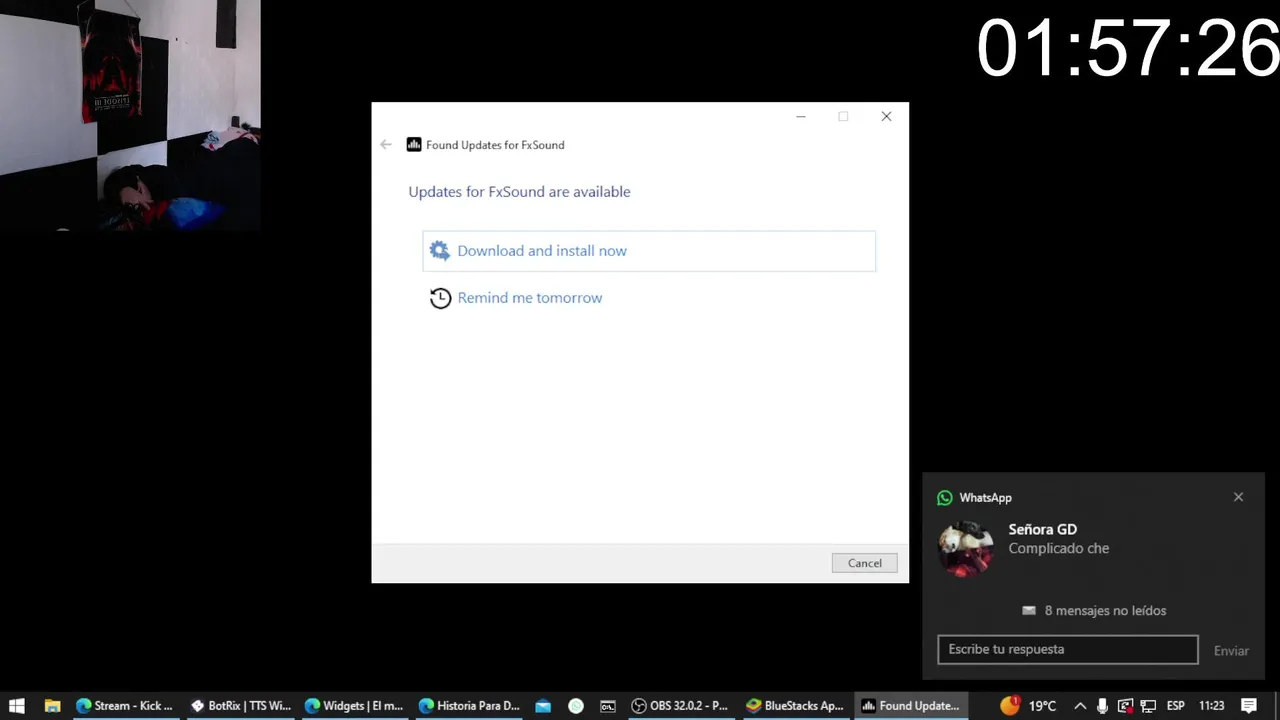Switch to BotRix TTS taskbar window

(241, 706)
